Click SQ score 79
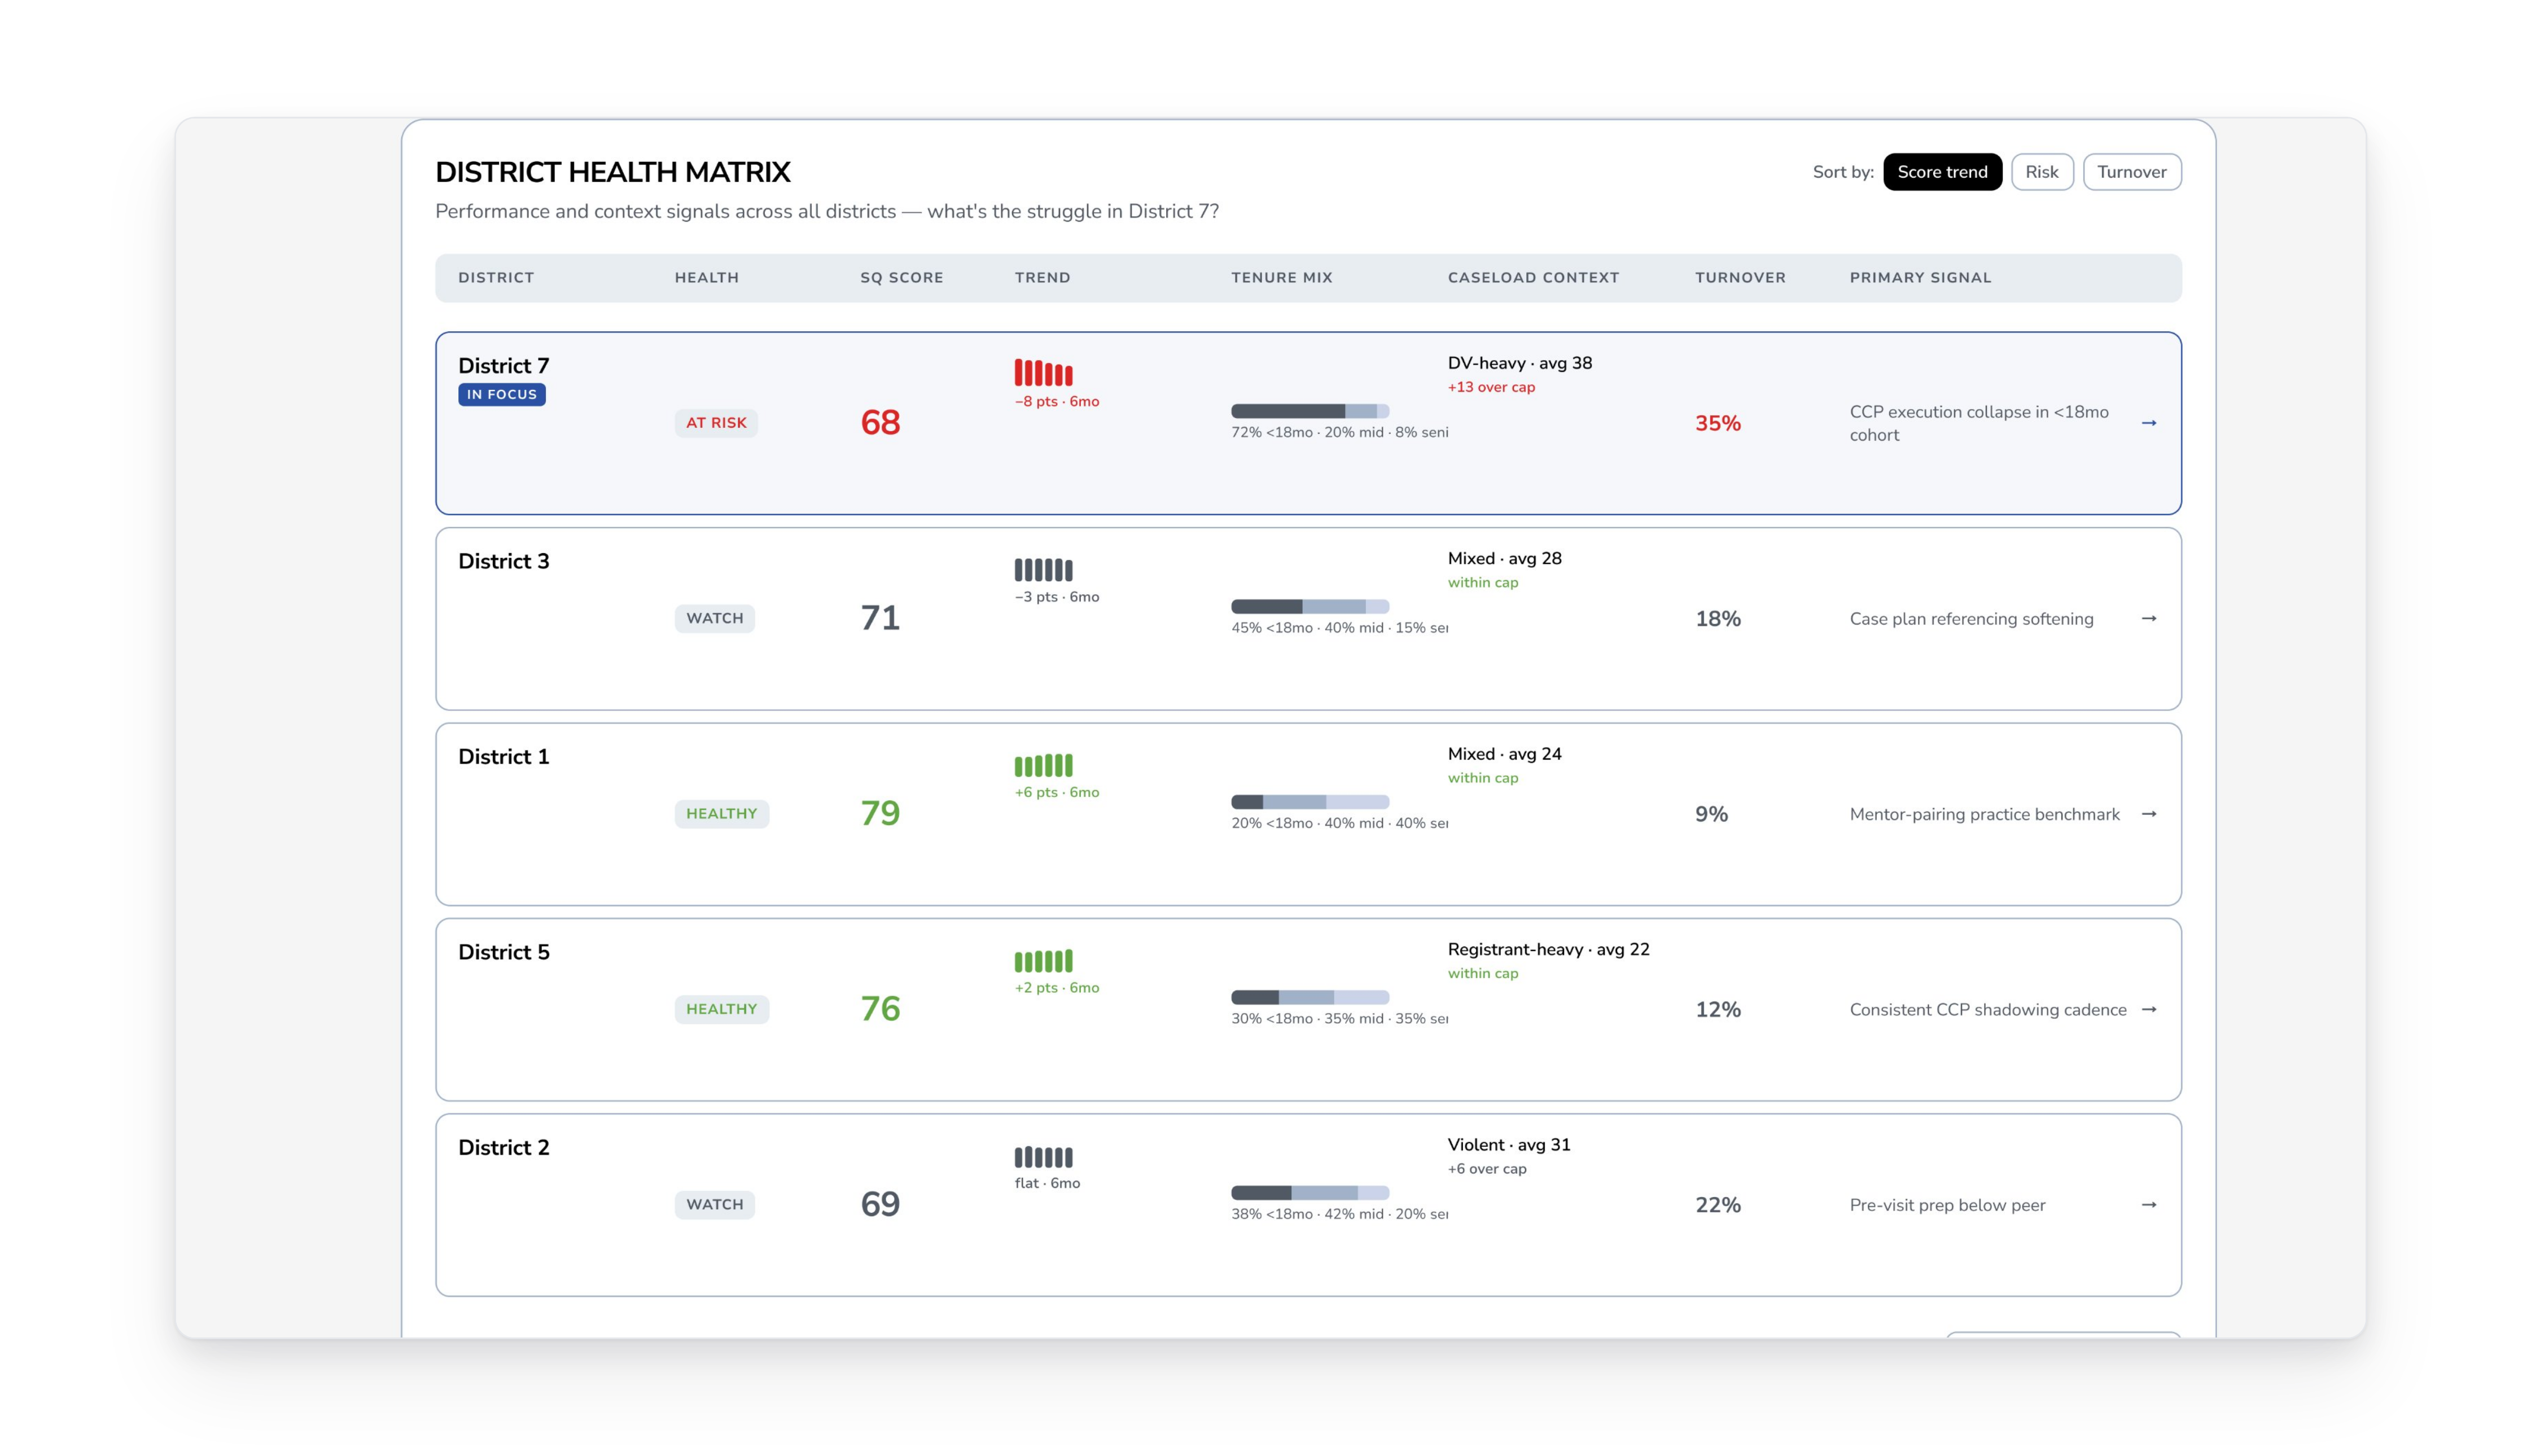The height and width of the screenshot is (1456, 2540). (880, 814)
